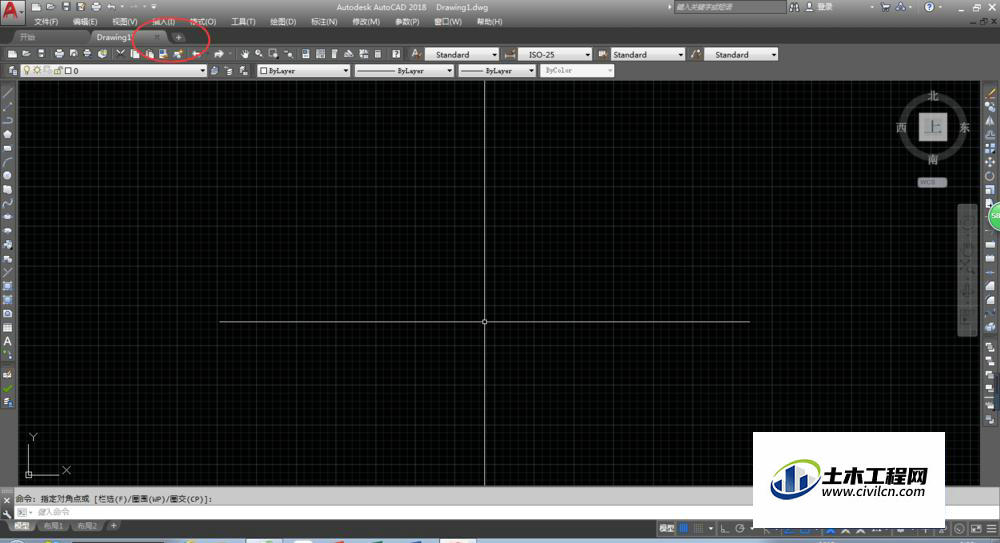Image resolution: width=1000 pixels, height=543 pixels.
Task: Toggle layer 0 freeze sun icon
Action: 37,71
